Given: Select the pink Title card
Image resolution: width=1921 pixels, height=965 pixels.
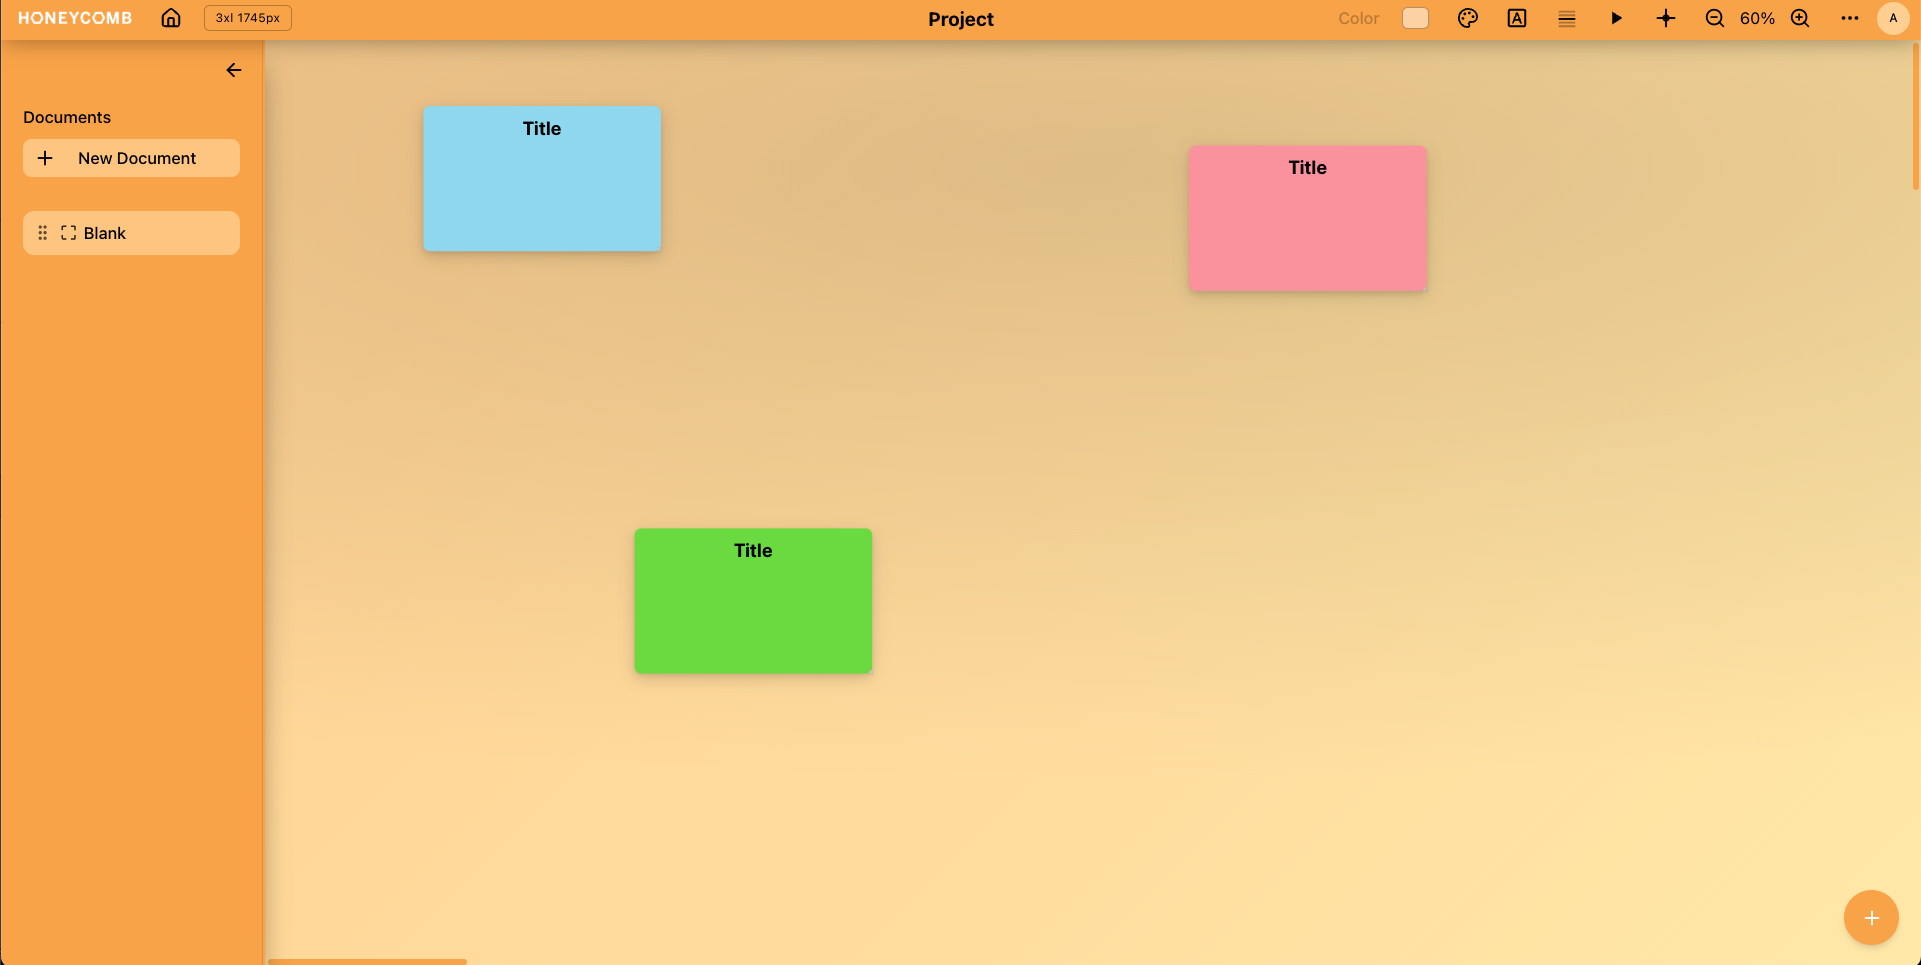Looking at the screenshot, I should tap(1307, 220).
